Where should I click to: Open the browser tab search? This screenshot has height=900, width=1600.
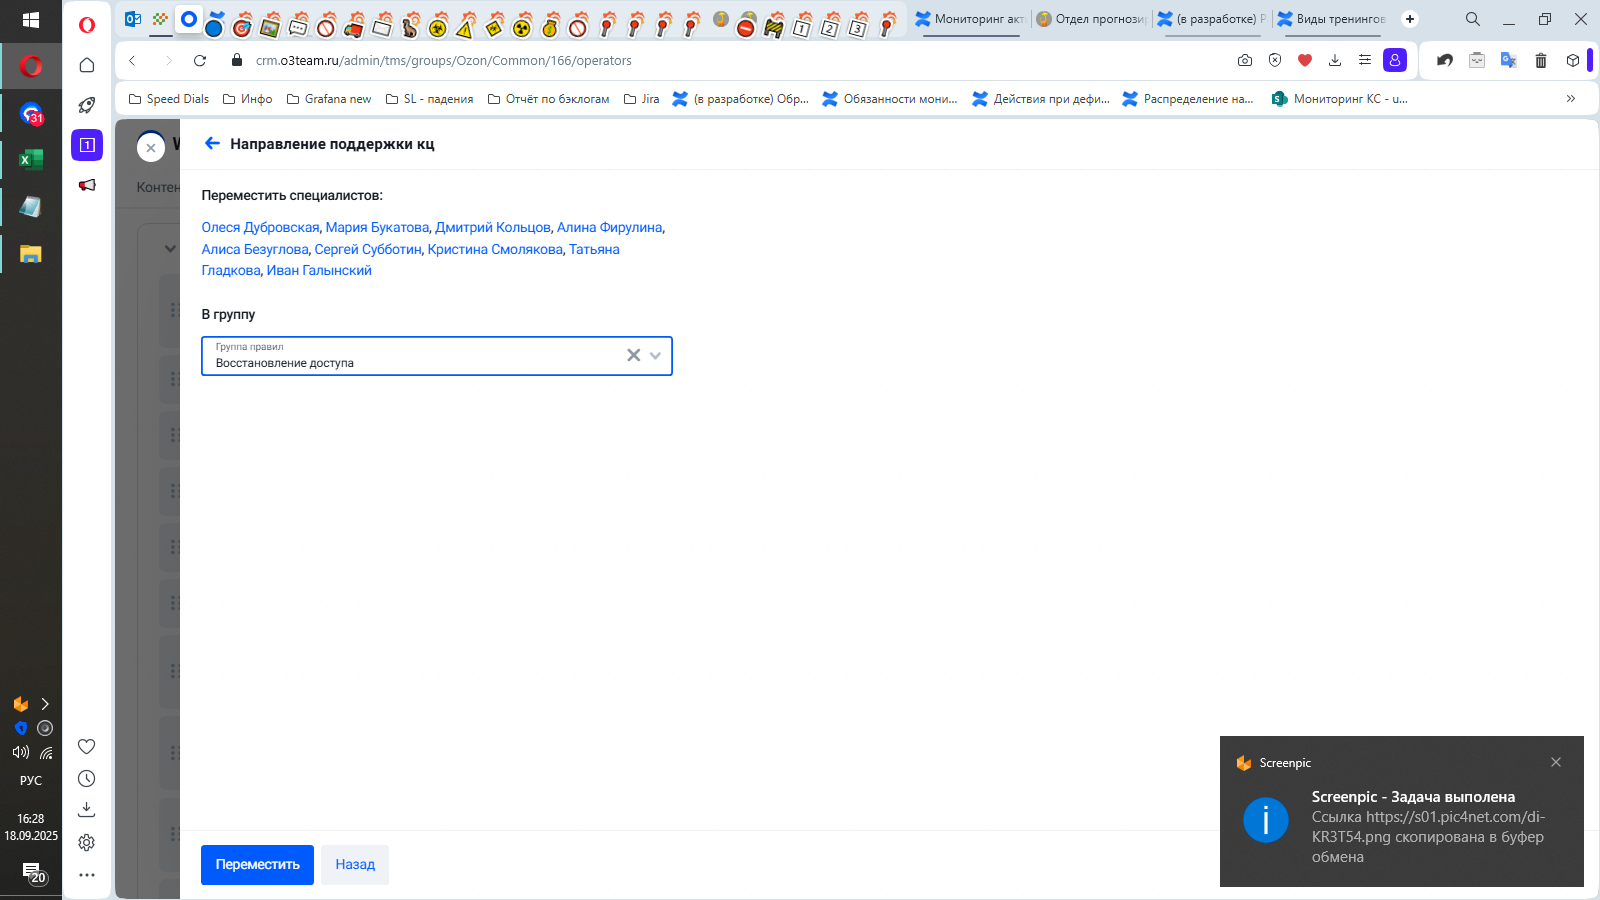tap(1473, 19)
